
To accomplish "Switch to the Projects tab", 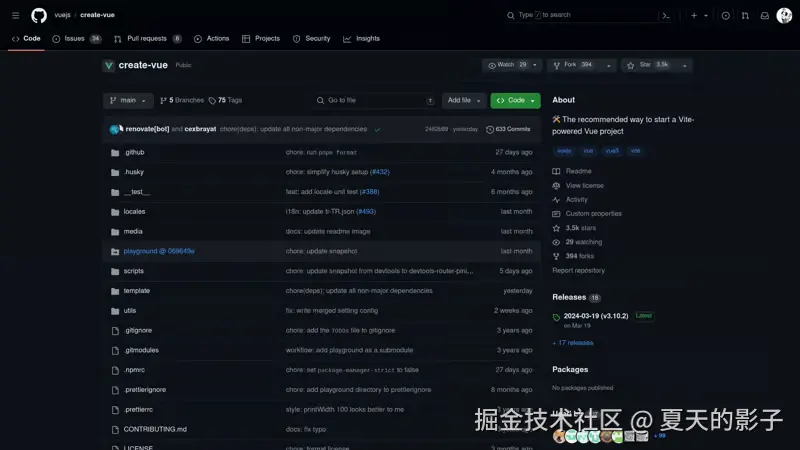I will click(x=261, y=39).
